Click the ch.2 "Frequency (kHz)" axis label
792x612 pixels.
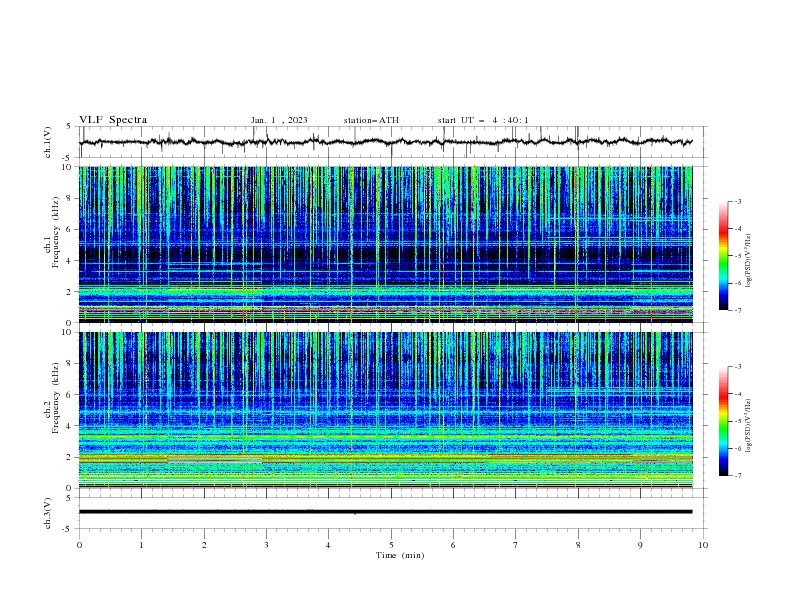[x=57, y=398]
